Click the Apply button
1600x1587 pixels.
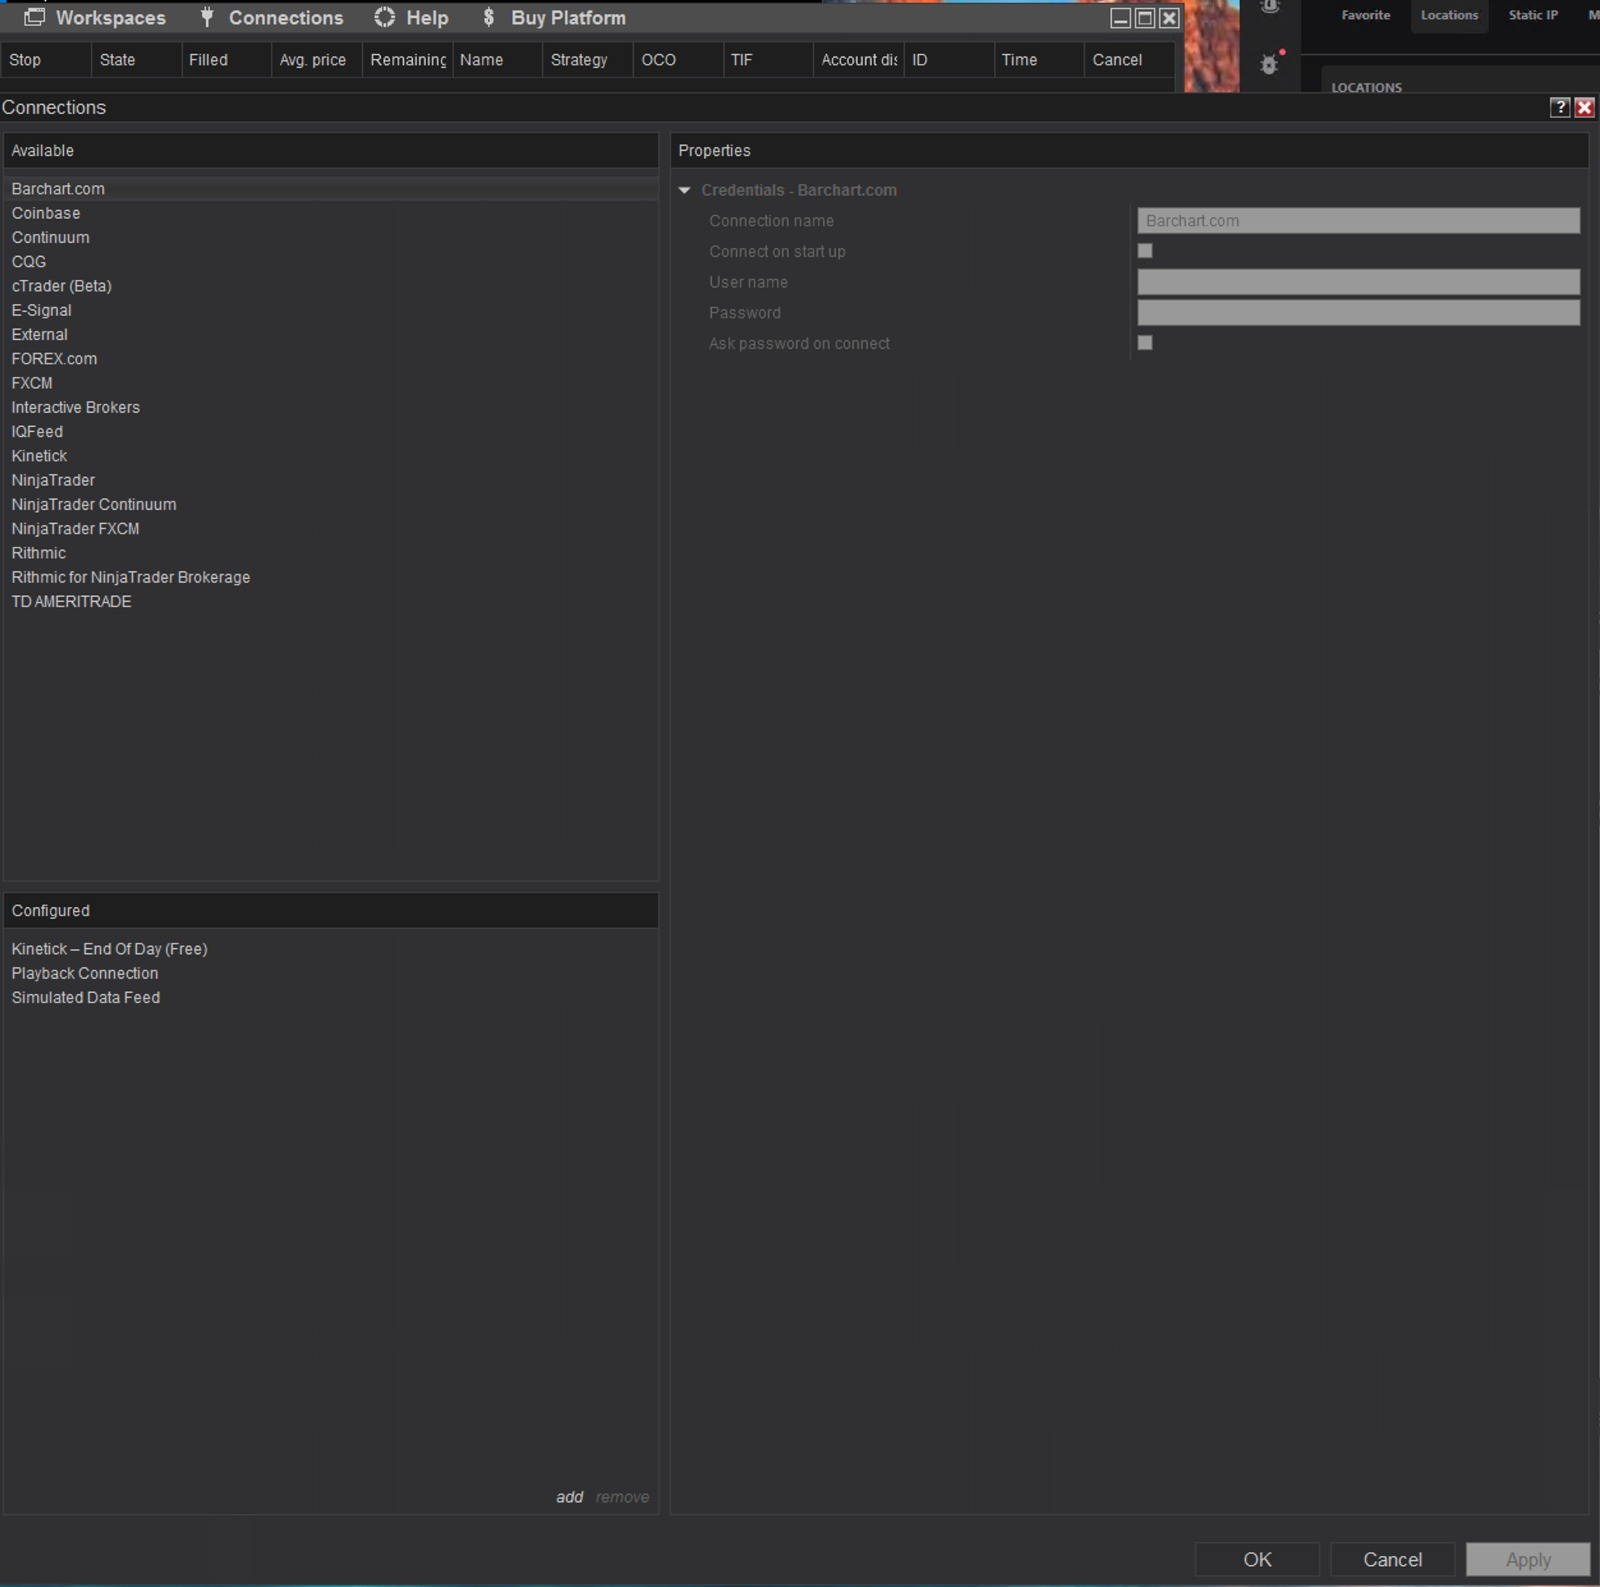point(1528,1559)
